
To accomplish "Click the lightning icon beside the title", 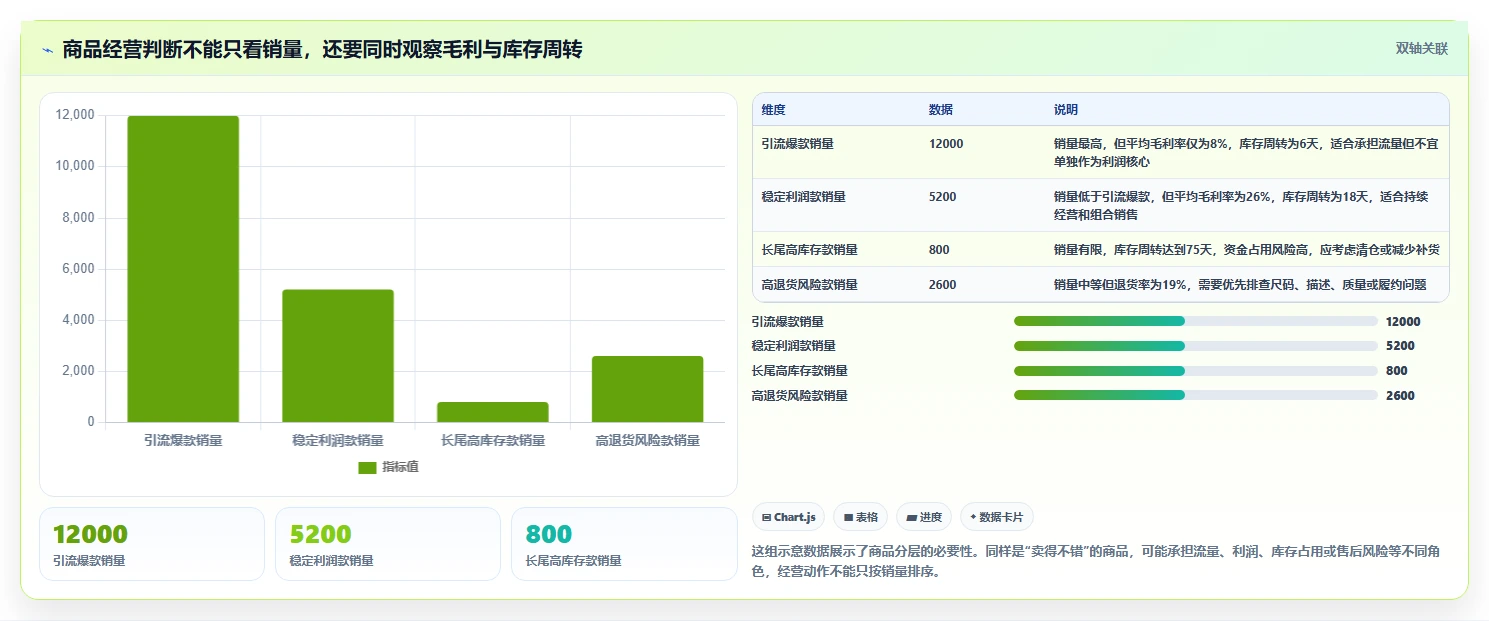I will click(47, 50).
